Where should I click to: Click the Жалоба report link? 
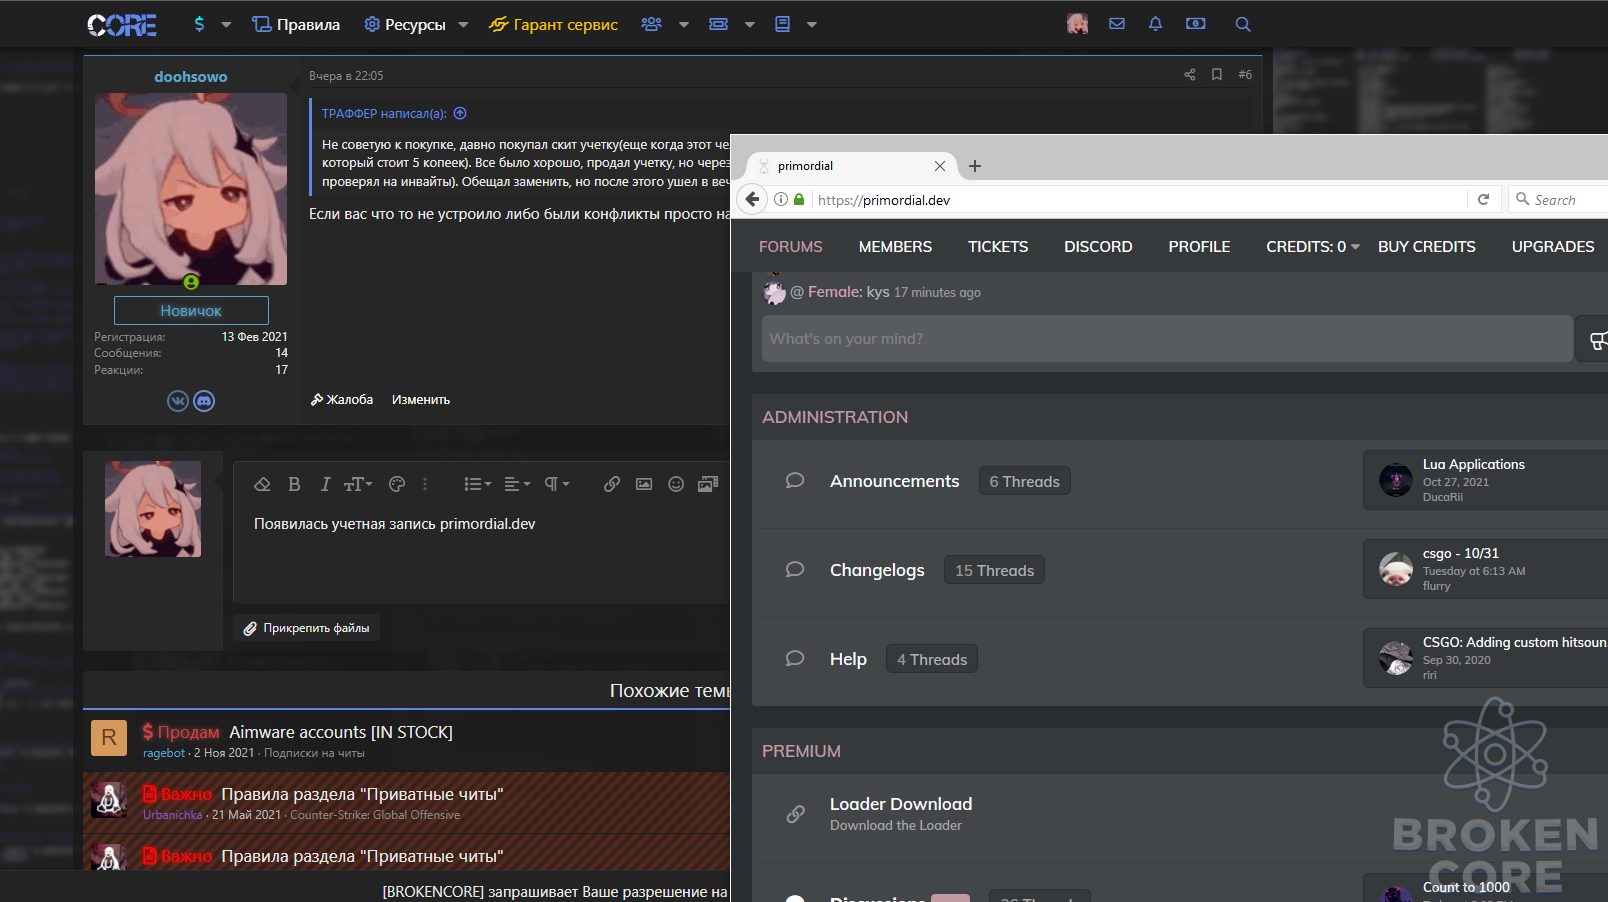pos(342,399)
